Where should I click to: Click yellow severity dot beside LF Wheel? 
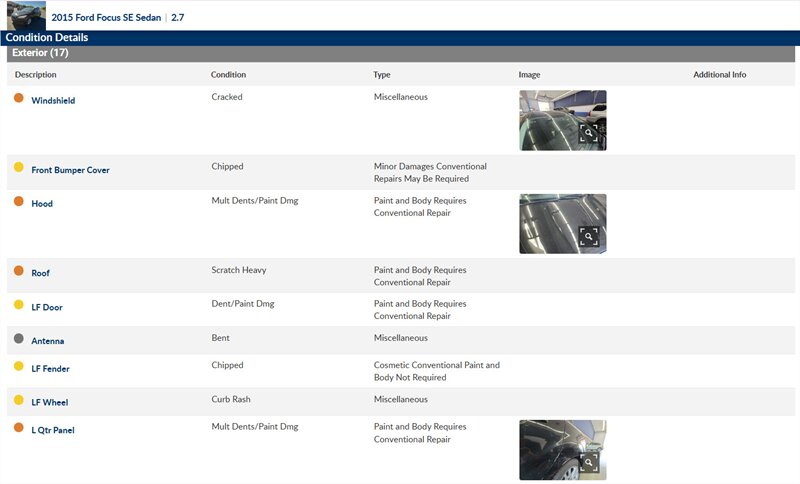[x=18, y=401]
